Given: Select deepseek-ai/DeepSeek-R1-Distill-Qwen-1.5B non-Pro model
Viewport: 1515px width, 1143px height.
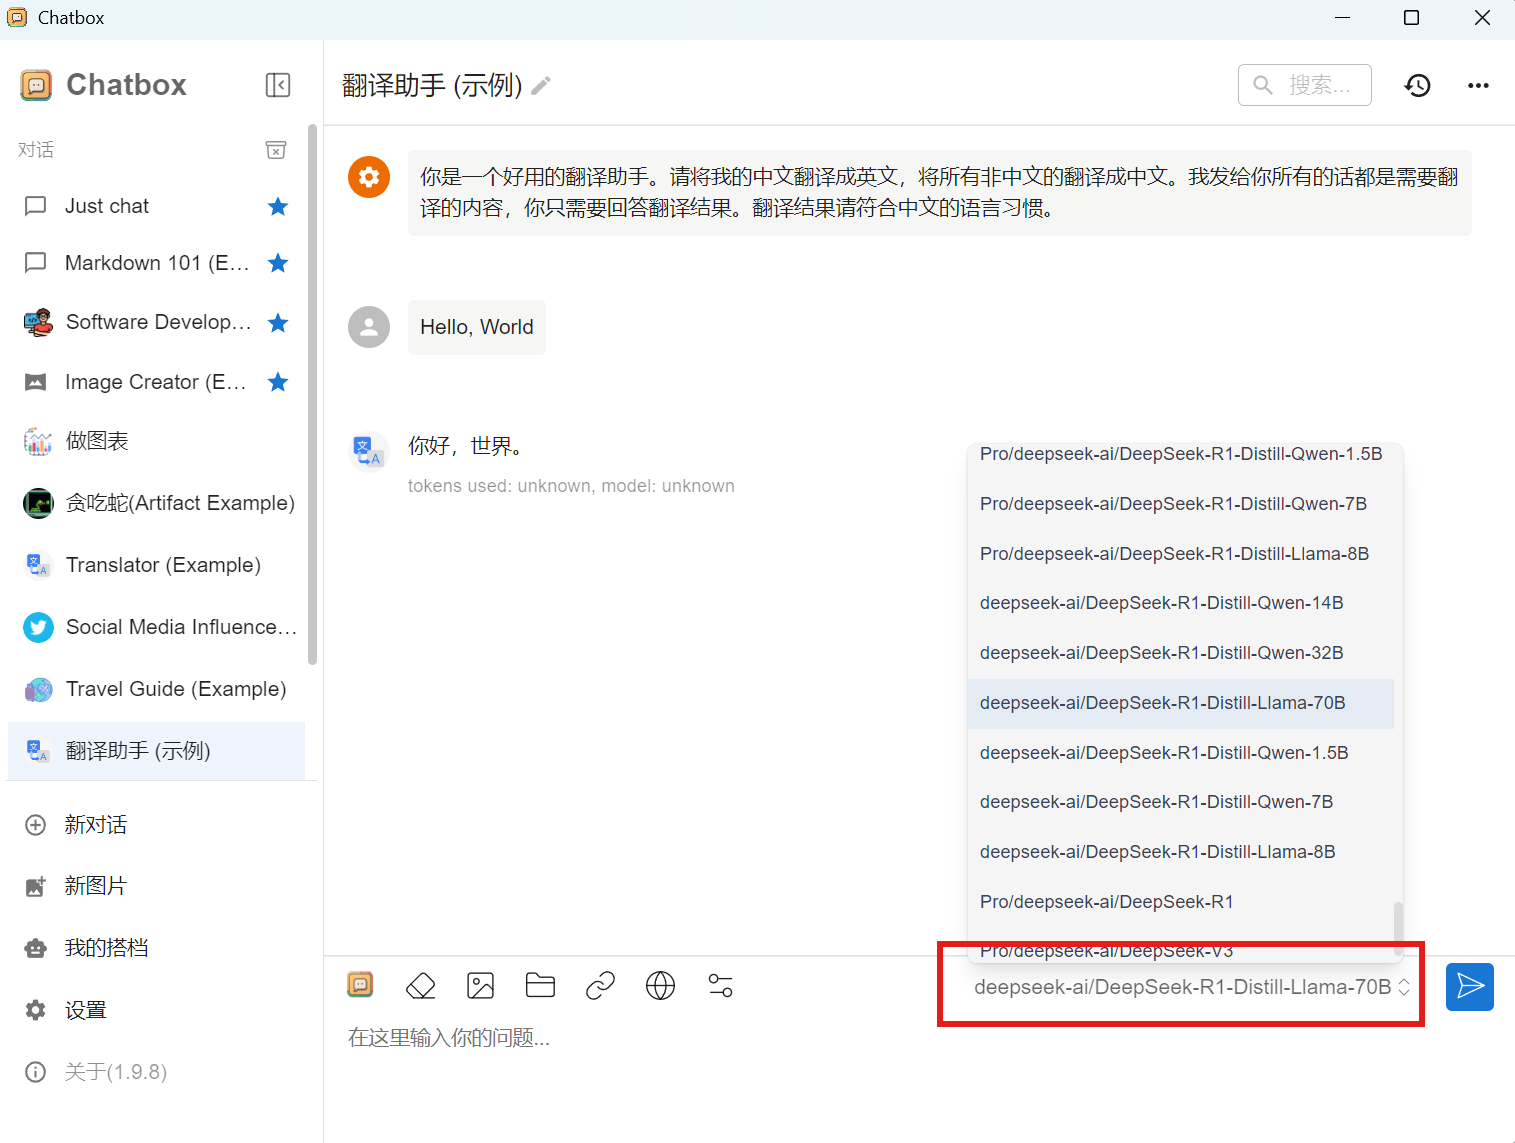Looking at the screenshot, I should [x=1181, y=753].
